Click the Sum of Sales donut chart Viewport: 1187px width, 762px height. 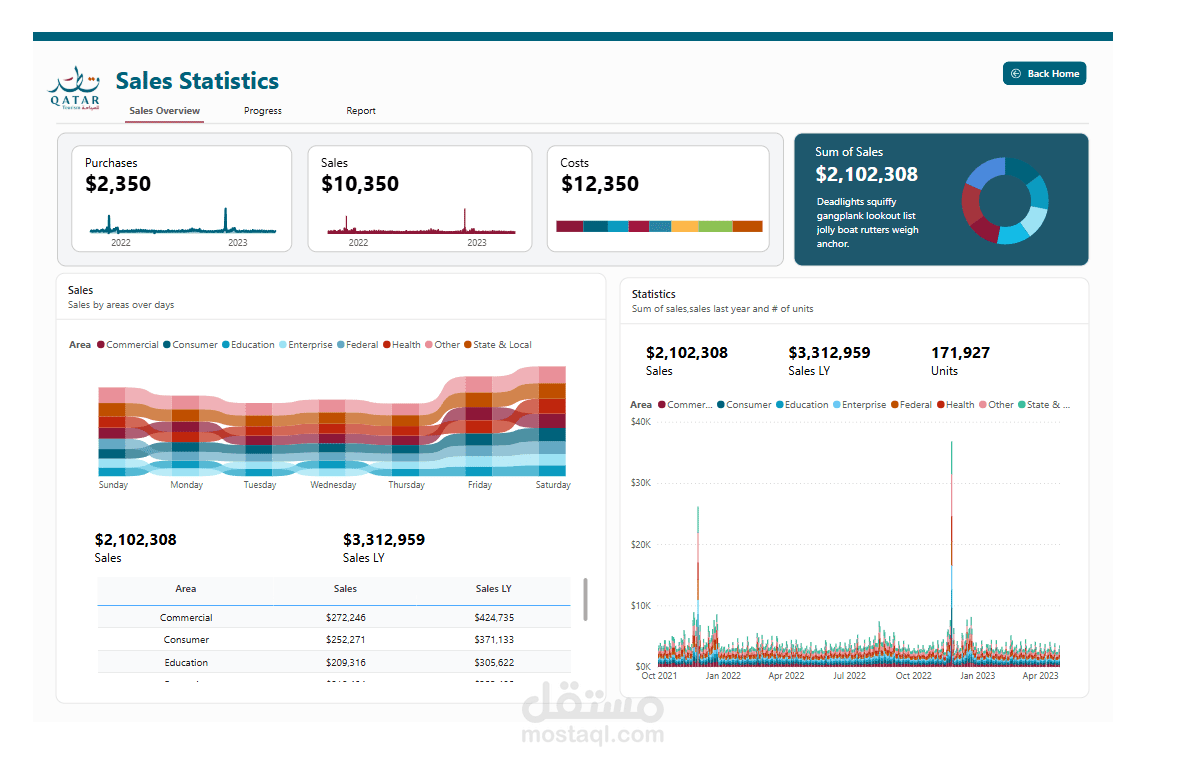pos(1005,201)
